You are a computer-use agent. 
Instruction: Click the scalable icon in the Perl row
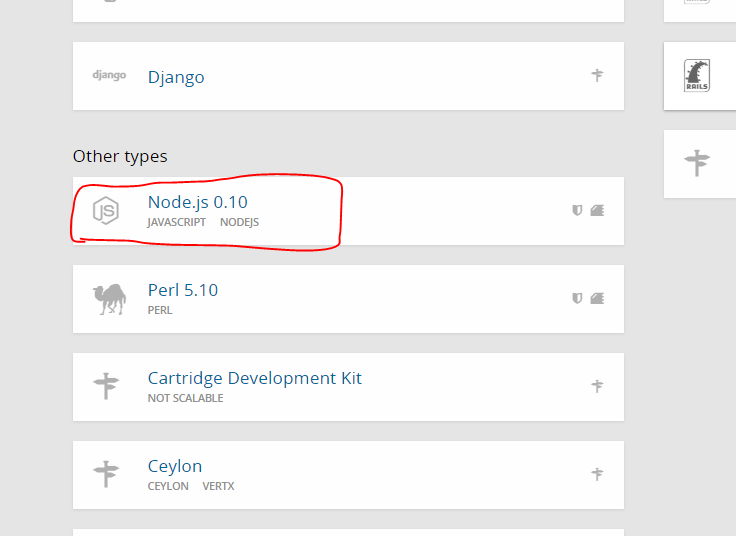(x=597, y=298)
